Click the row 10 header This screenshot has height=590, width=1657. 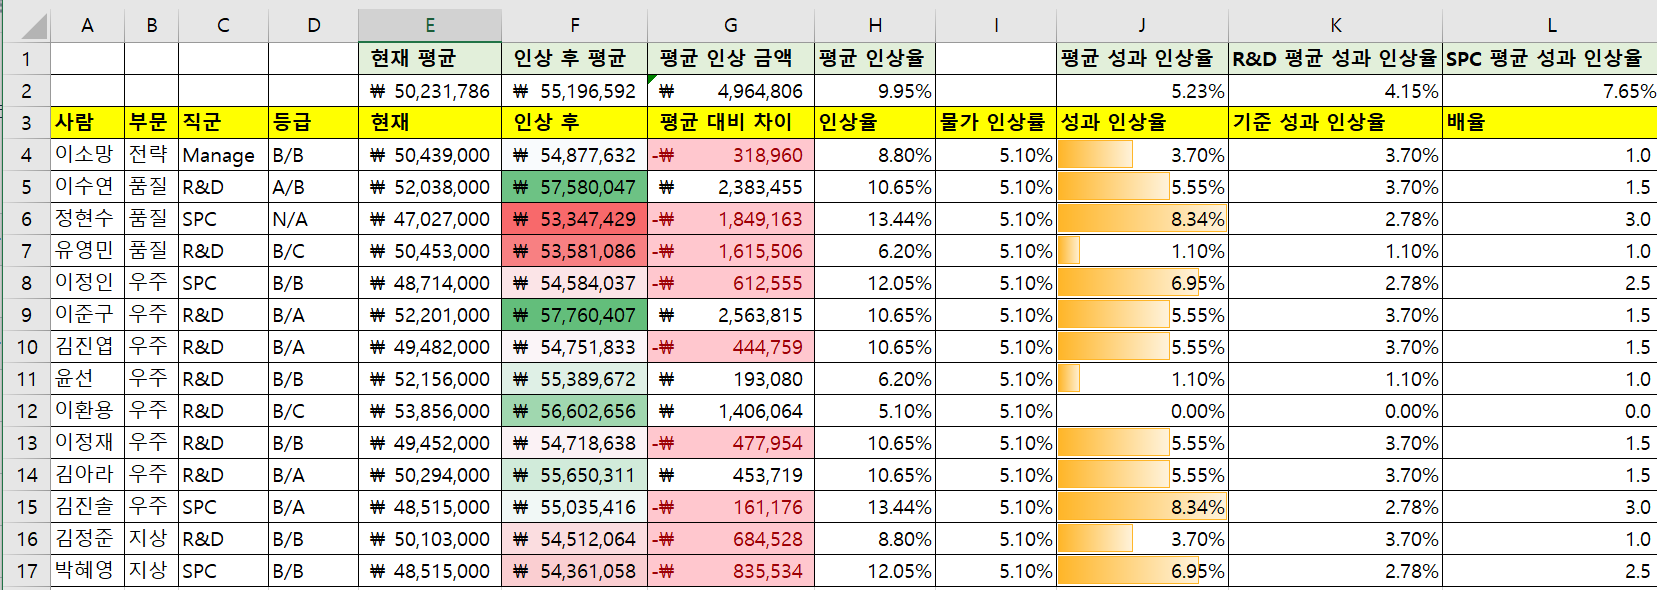pyautogui.click(x=26, y=347)
